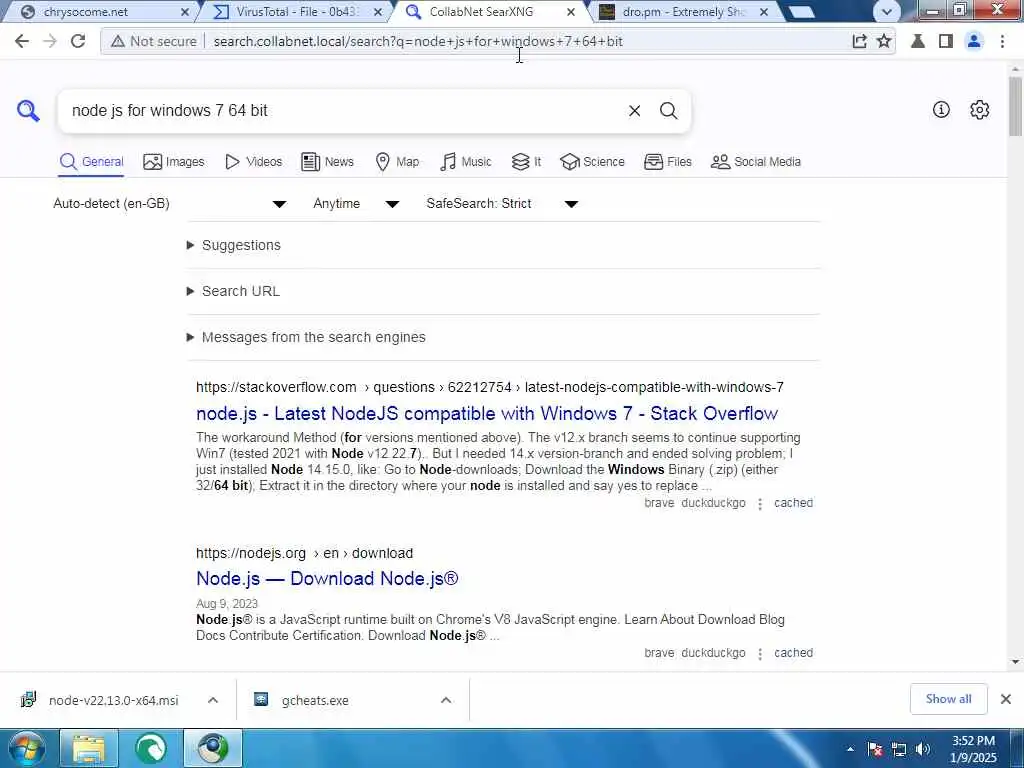The width and height of the screenshot is (1024, 768).
Task: Switch to the VirusTotal tab
Action: (x=297, y=12)
